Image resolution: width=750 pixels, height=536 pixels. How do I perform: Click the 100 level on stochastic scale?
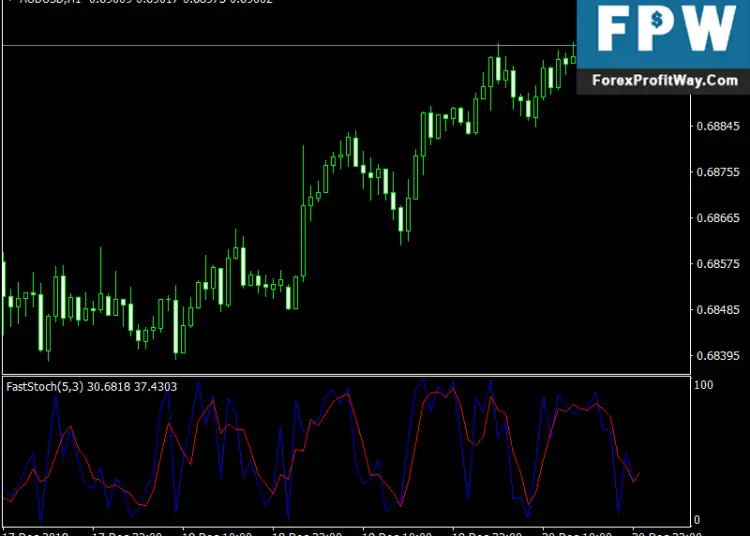pos(704,385)
